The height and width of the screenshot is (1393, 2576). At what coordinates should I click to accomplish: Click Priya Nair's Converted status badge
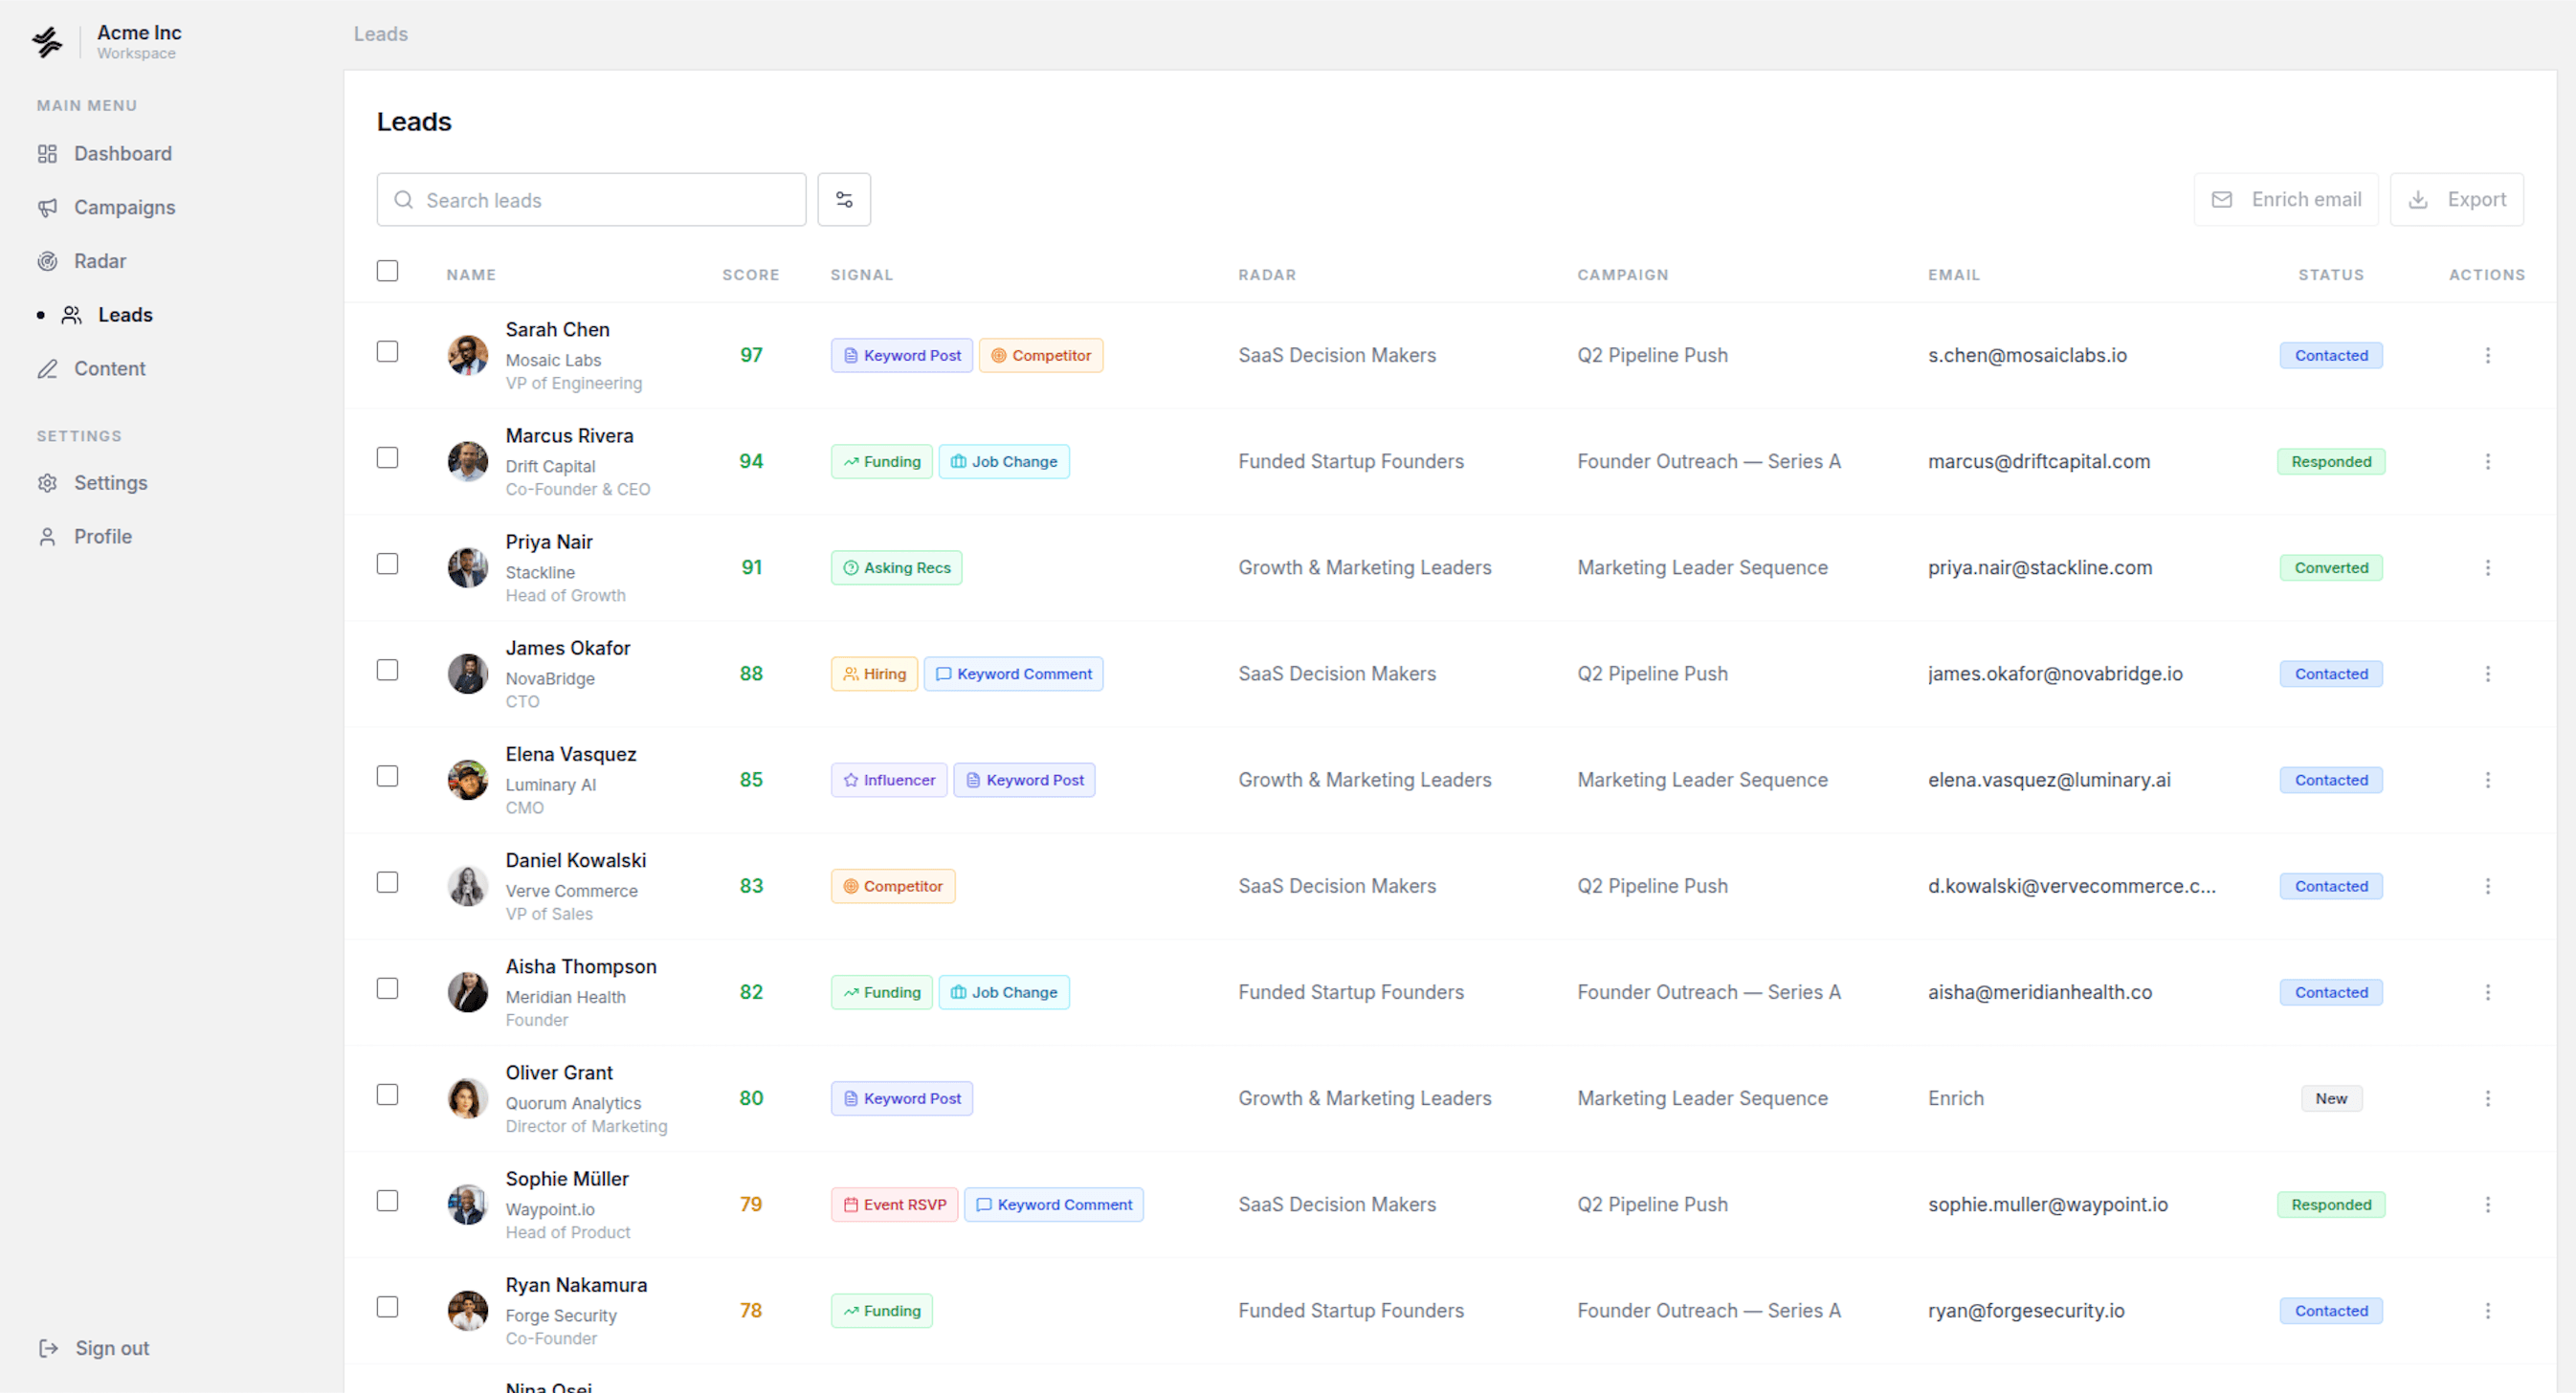[2330, 568]
